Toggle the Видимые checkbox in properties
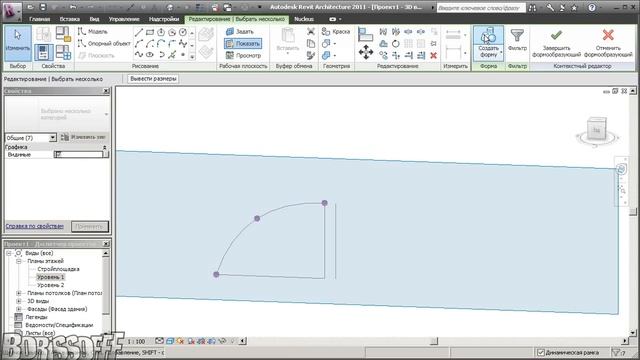Screen dimensions: 640x360 point(58,154)
